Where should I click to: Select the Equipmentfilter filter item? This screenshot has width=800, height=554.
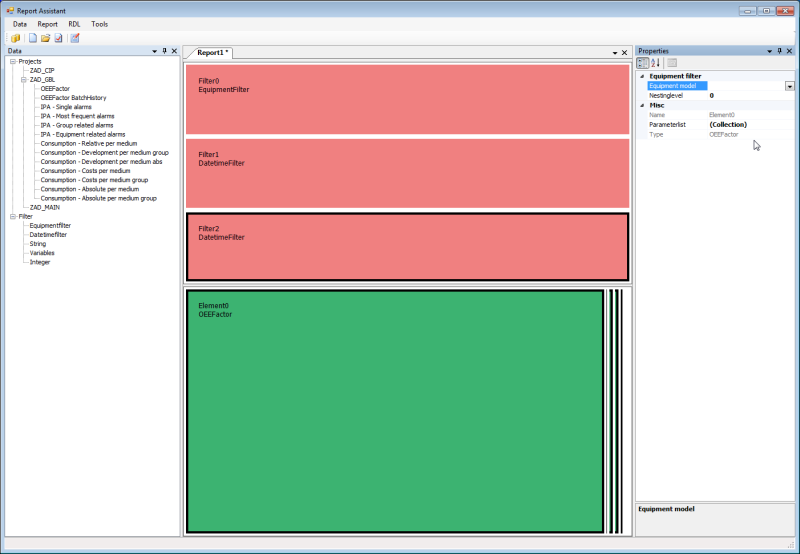tap(50, 225)
